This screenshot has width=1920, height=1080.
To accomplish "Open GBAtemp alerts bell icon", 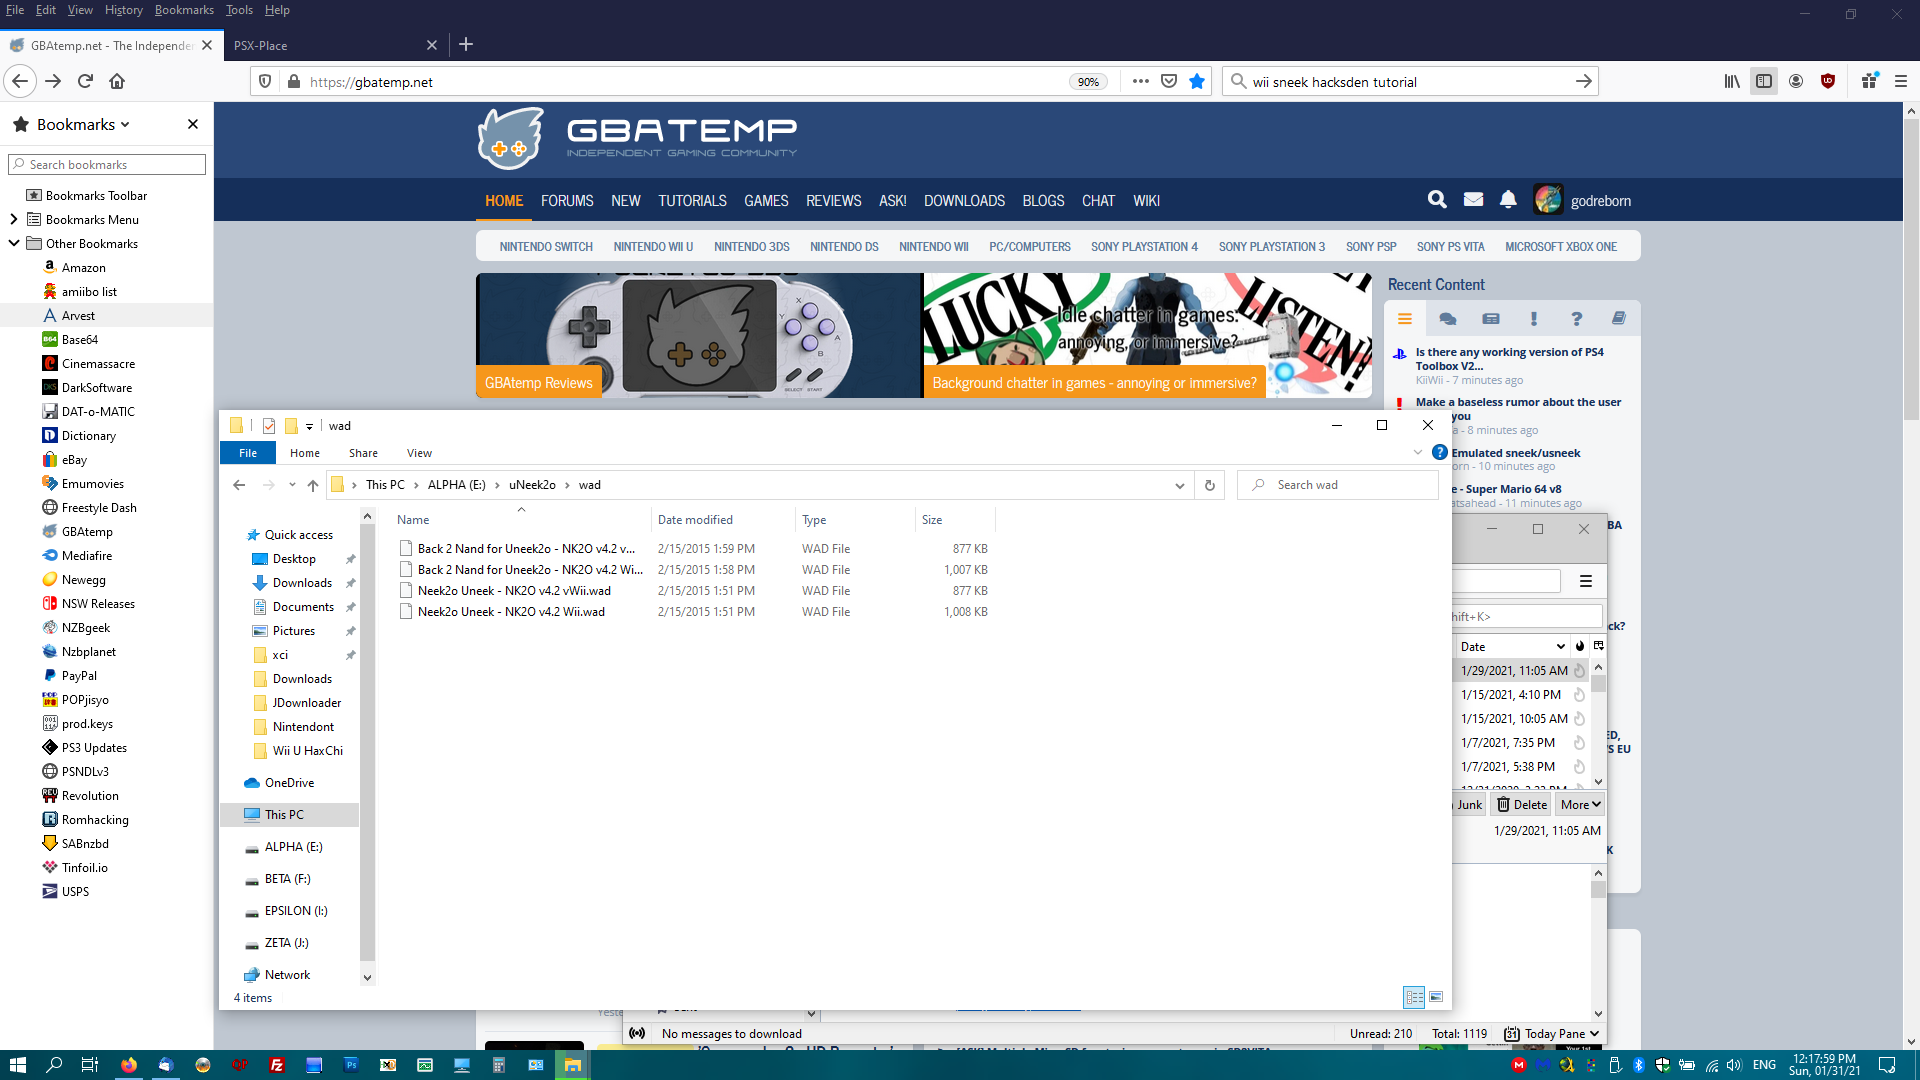I will (1508, 200).
